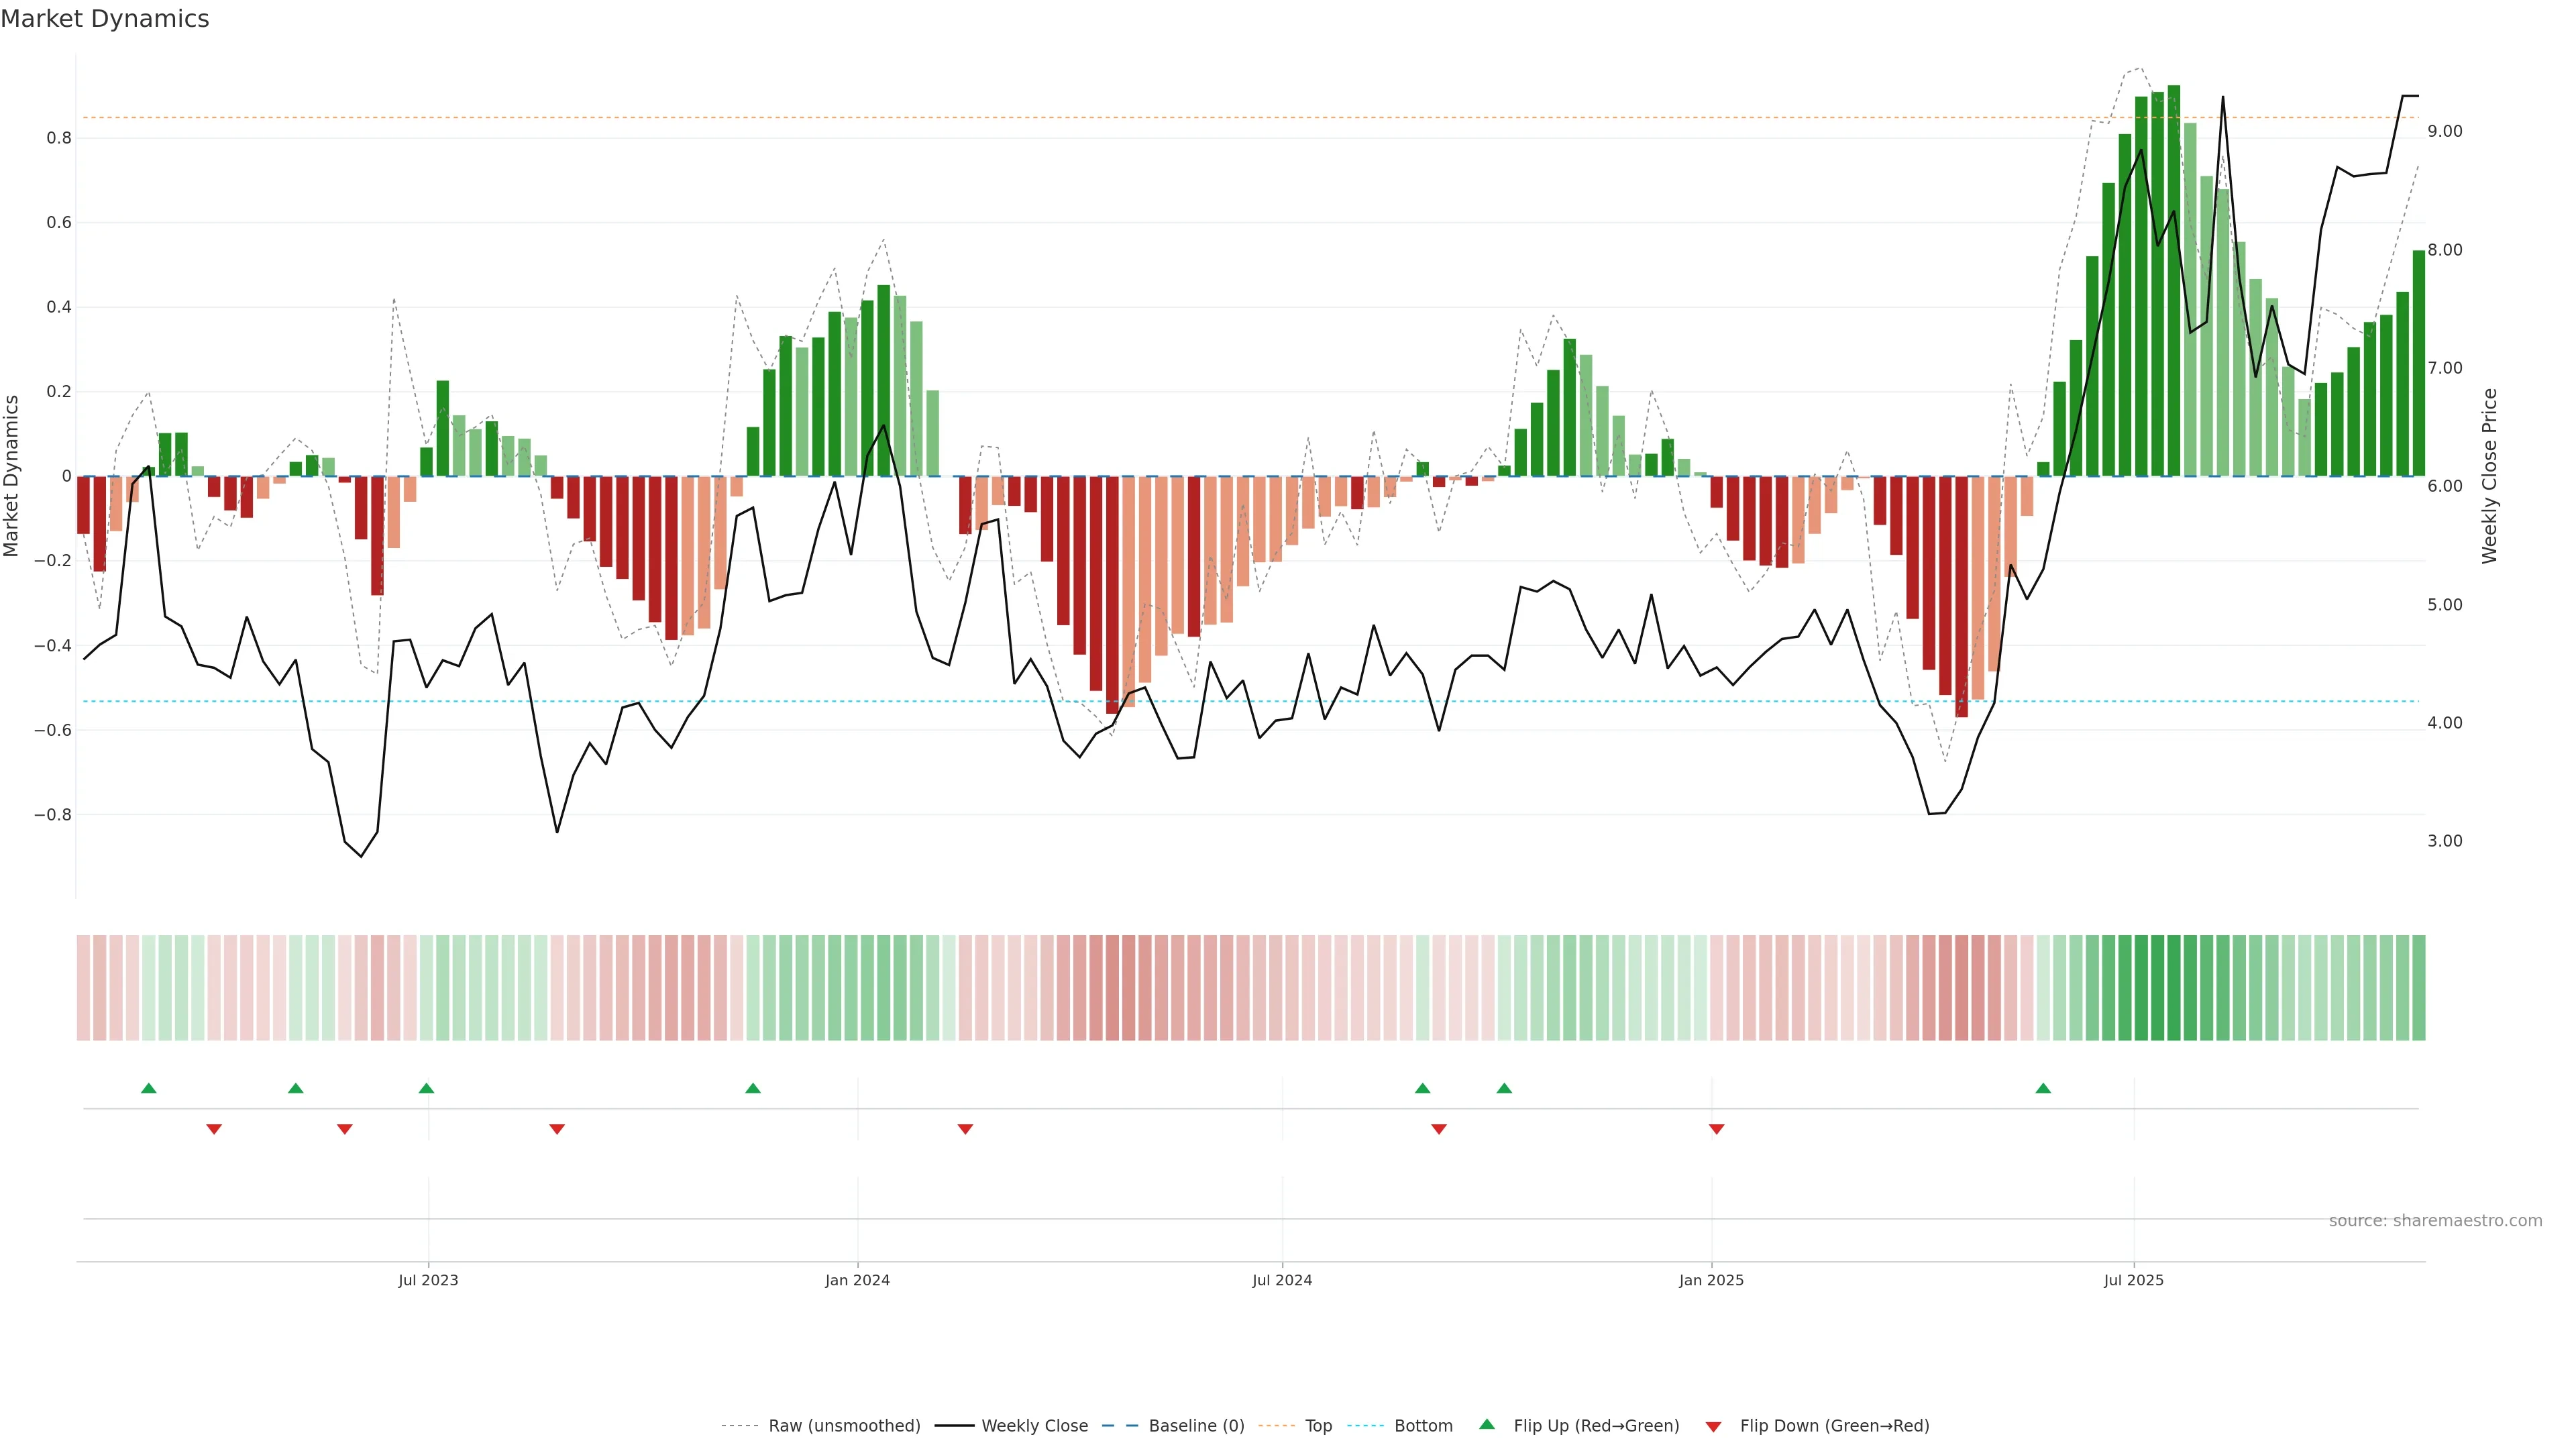This screenshot has width=2576, height=1449.
Task: Click the Jan 2025 x-axis label
Action: tap(1711, 1280)
